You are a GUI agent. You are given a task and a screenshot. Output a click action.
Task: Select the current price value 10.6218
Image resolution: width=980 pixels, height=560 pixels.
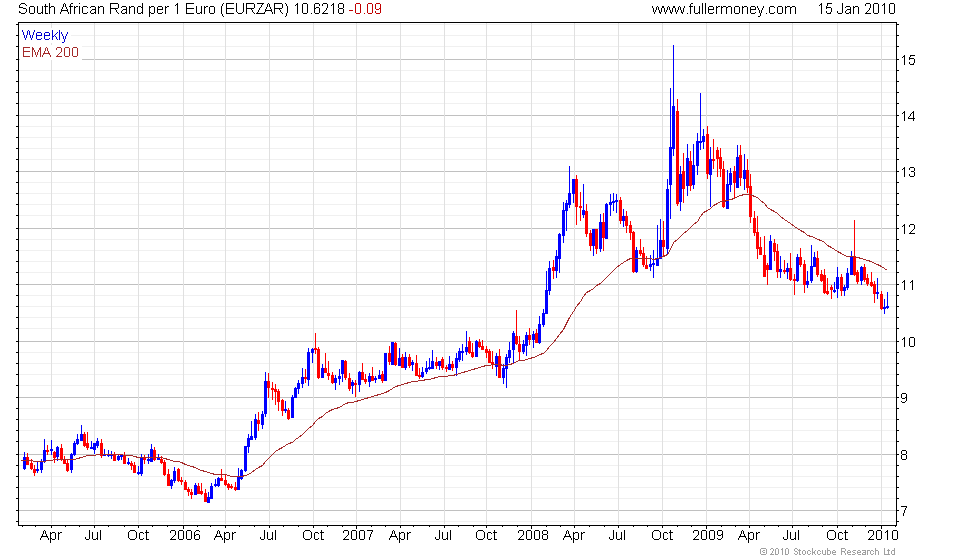pyautogui.click(x=319, y=9)
